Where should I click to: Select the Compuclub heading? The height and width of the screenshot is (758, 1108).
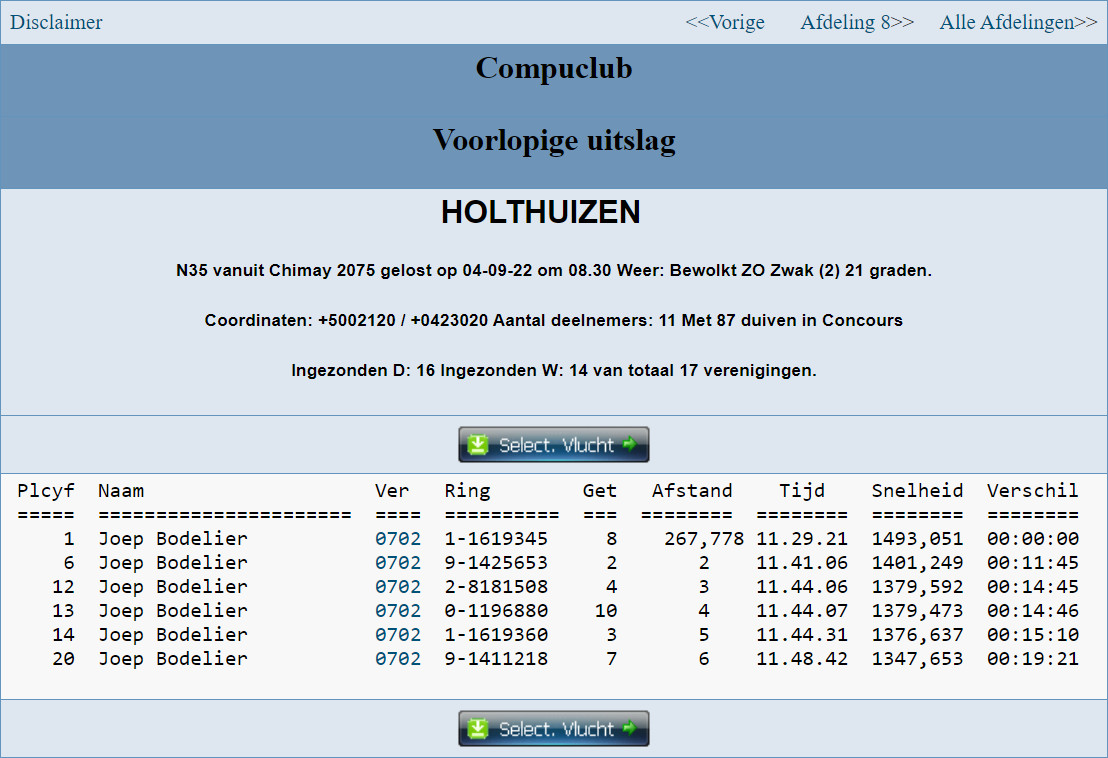[554, 69]
